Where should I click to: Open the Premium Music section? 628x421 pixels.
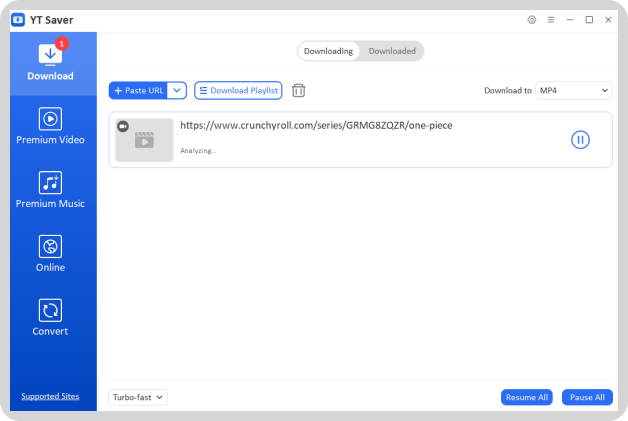pyautogui.click(x=50, y=190)
